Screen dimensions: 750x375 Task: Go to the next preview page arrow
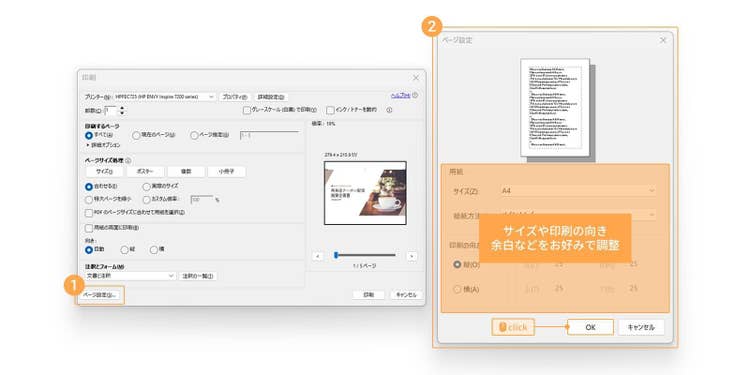click(412, 256)
